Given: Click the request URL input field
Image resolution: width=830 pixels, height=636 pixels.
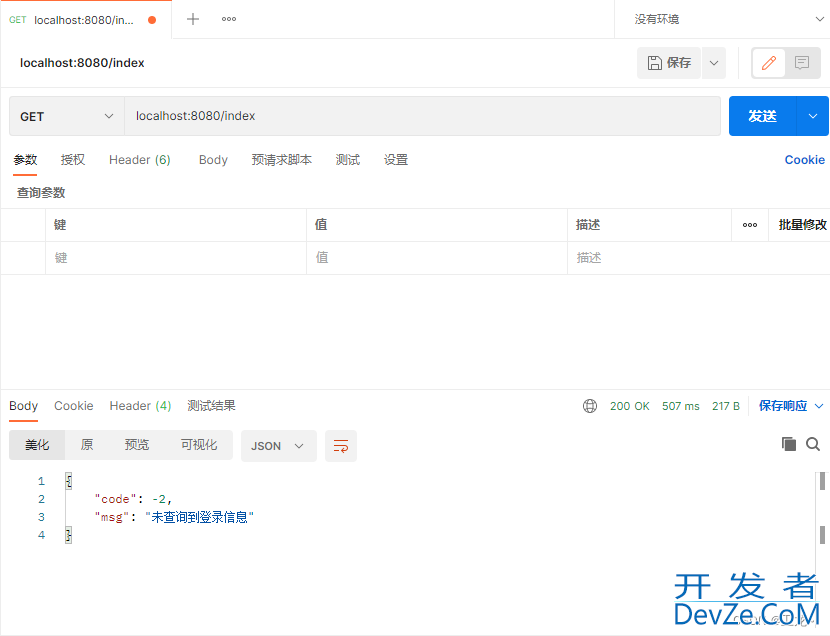Looking at the screenshot, I should pos(422,116).
